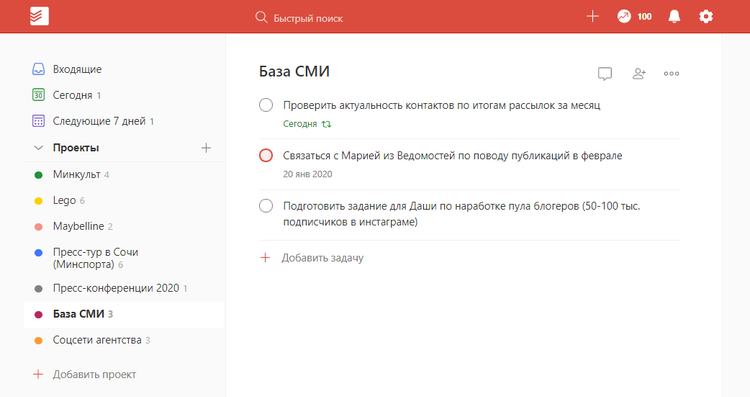The width and height of the screenshot is (750, 397).
Task: Complete the Связаться с Марией task
Action: [266, 155]
